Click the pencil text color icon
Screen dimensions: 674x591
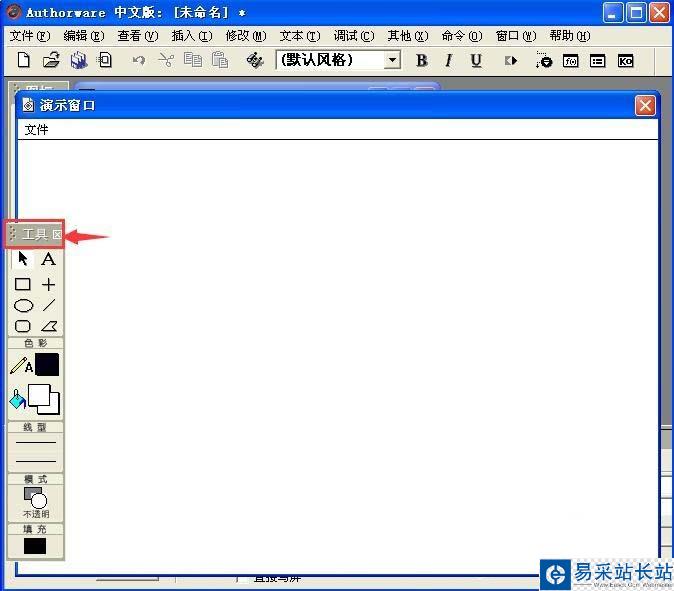[x=21, y=365]
